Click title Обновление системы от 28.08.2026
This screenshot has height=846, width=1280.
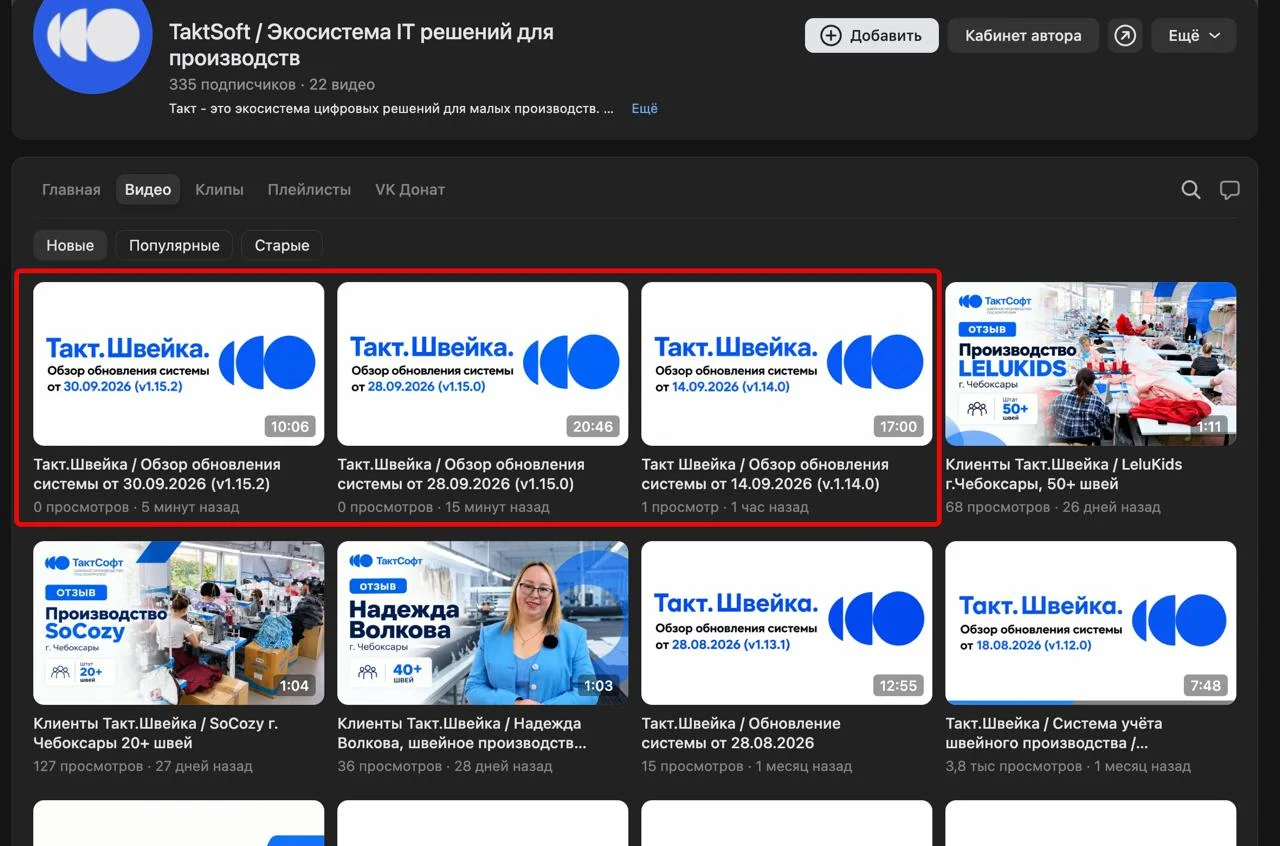click(741, 733)
